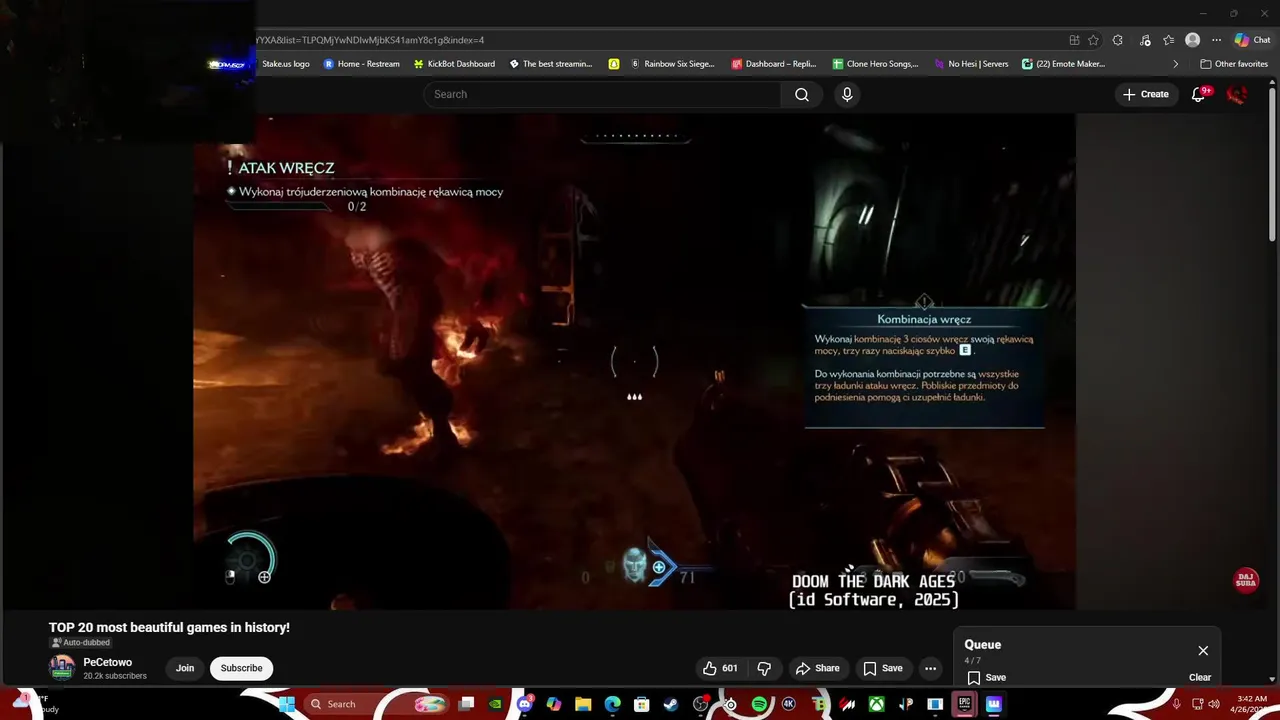Click the Join membership button
This screenshot has width=1280, height=720.
[185, 668]
